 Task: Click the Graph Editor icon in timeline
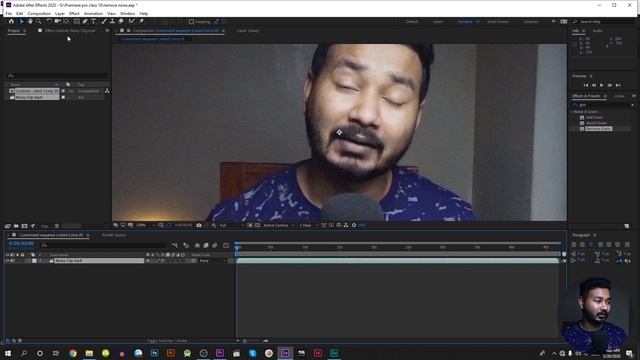(226, 245)
